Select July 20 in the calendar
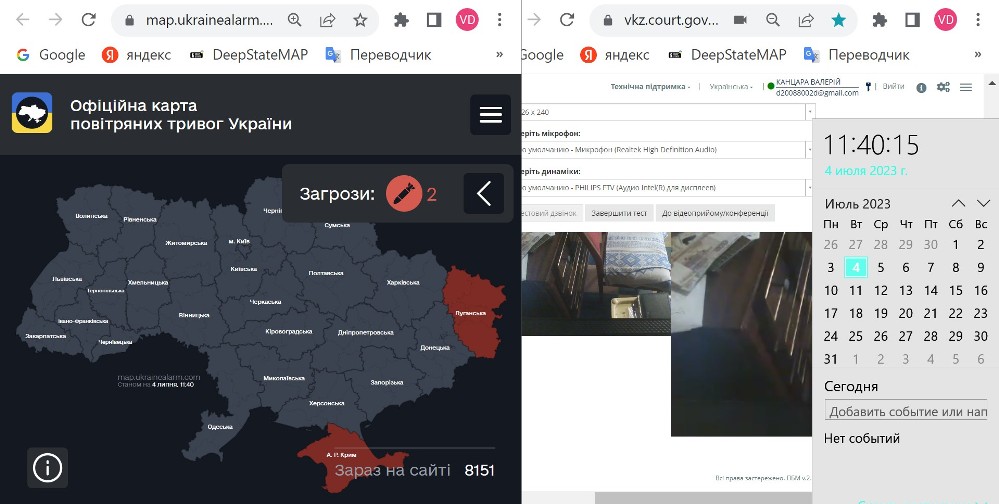Image resolution: width=999 pixels, height=504 pixels. coord(905,313)
